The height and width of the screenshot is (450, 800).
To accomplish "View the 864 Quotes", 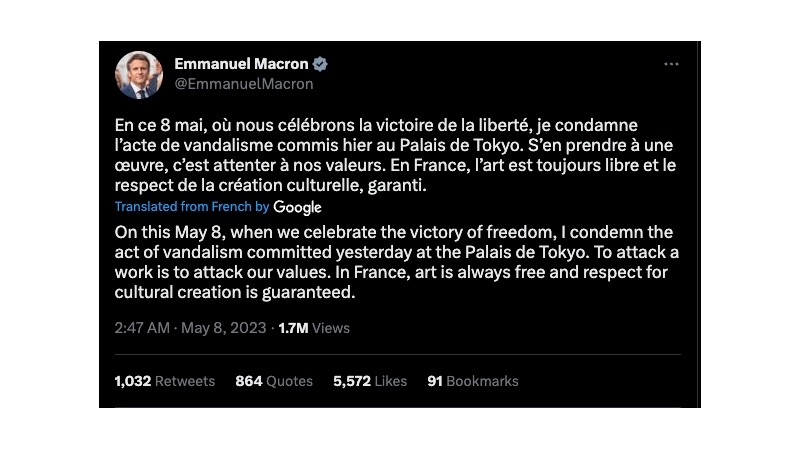I will 274,381.
